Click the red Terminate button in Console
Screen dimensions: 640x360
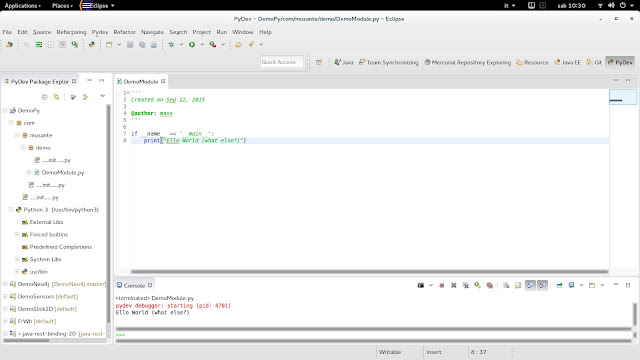[442, 285]
